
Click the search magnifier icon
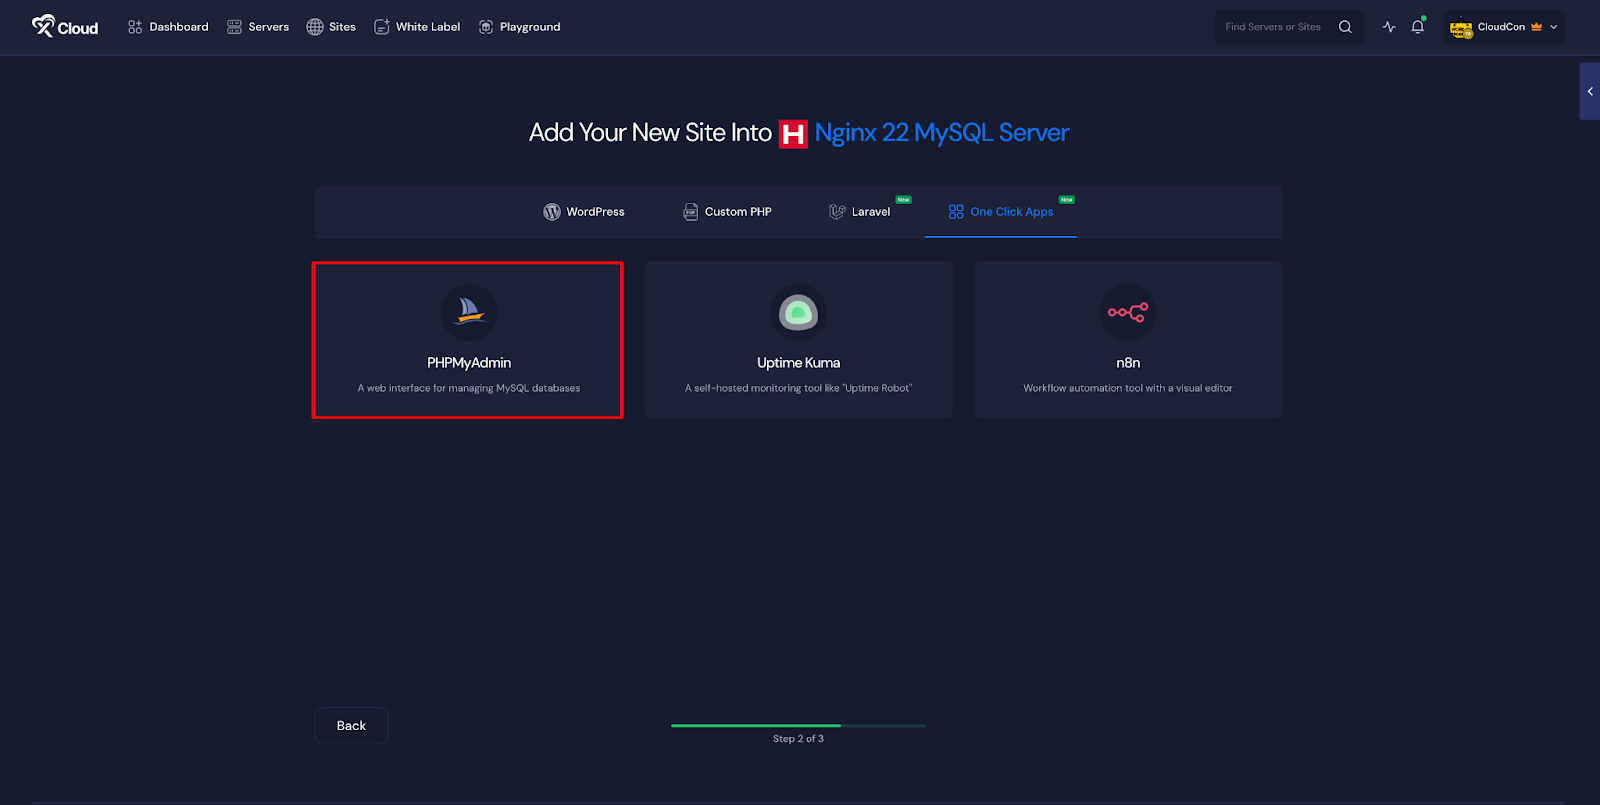point(1345,27)
